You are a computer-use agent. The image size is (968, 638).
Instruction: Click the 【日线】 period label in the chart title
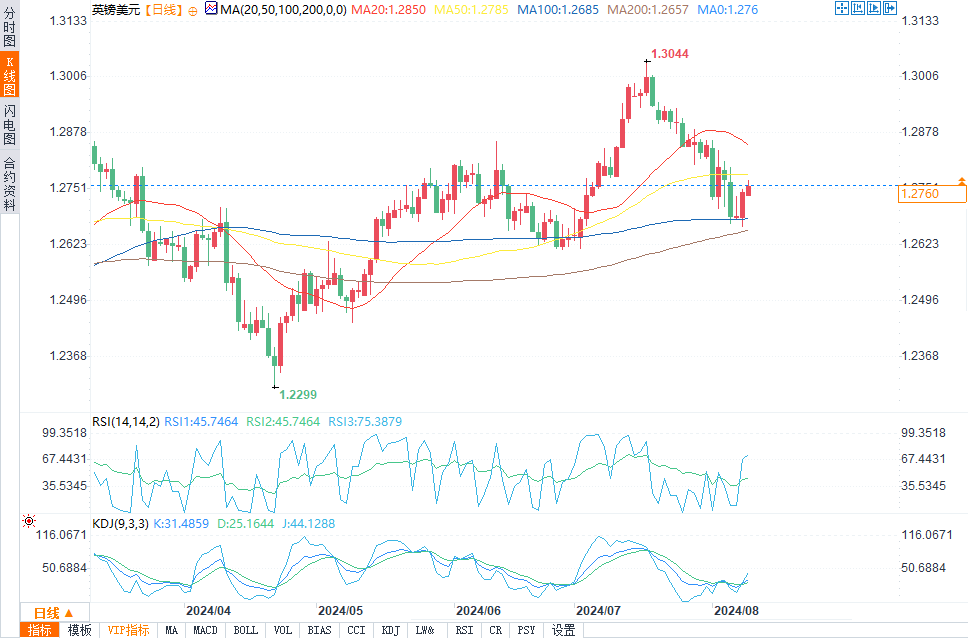coord(164,10)
